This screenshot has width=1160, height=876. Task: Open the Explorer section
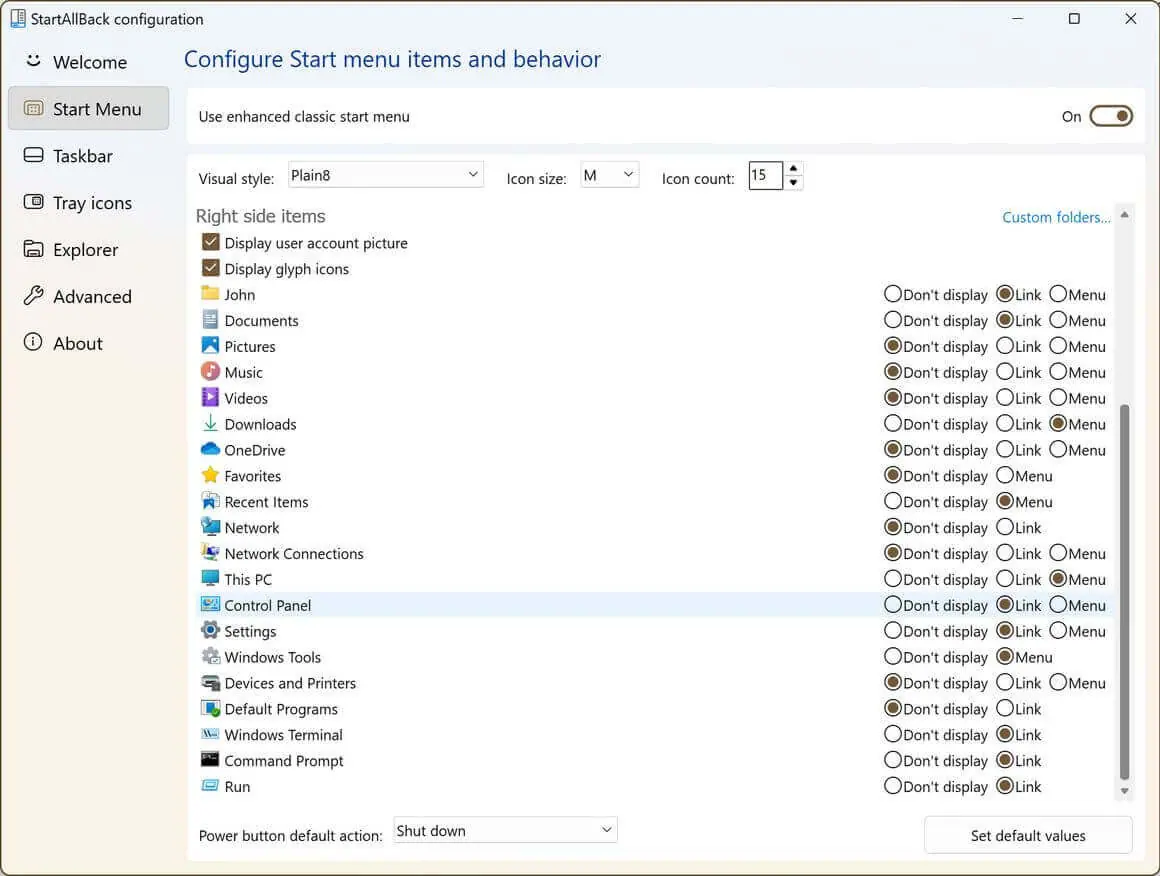tap(89, 250)
